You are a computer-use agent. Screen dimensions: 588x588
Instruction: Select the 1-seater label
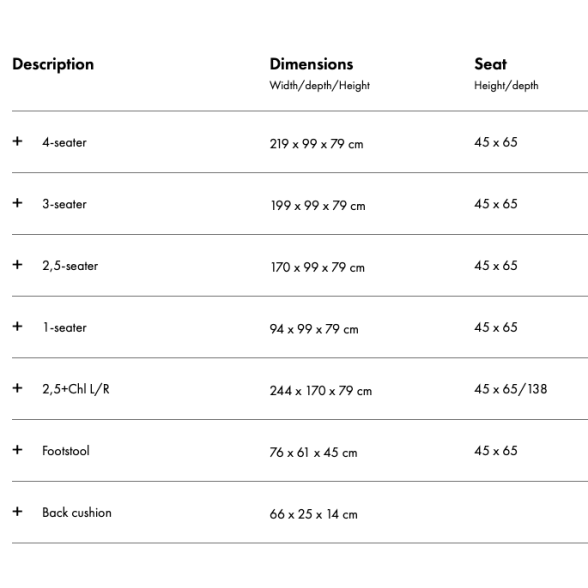[64, 327]
